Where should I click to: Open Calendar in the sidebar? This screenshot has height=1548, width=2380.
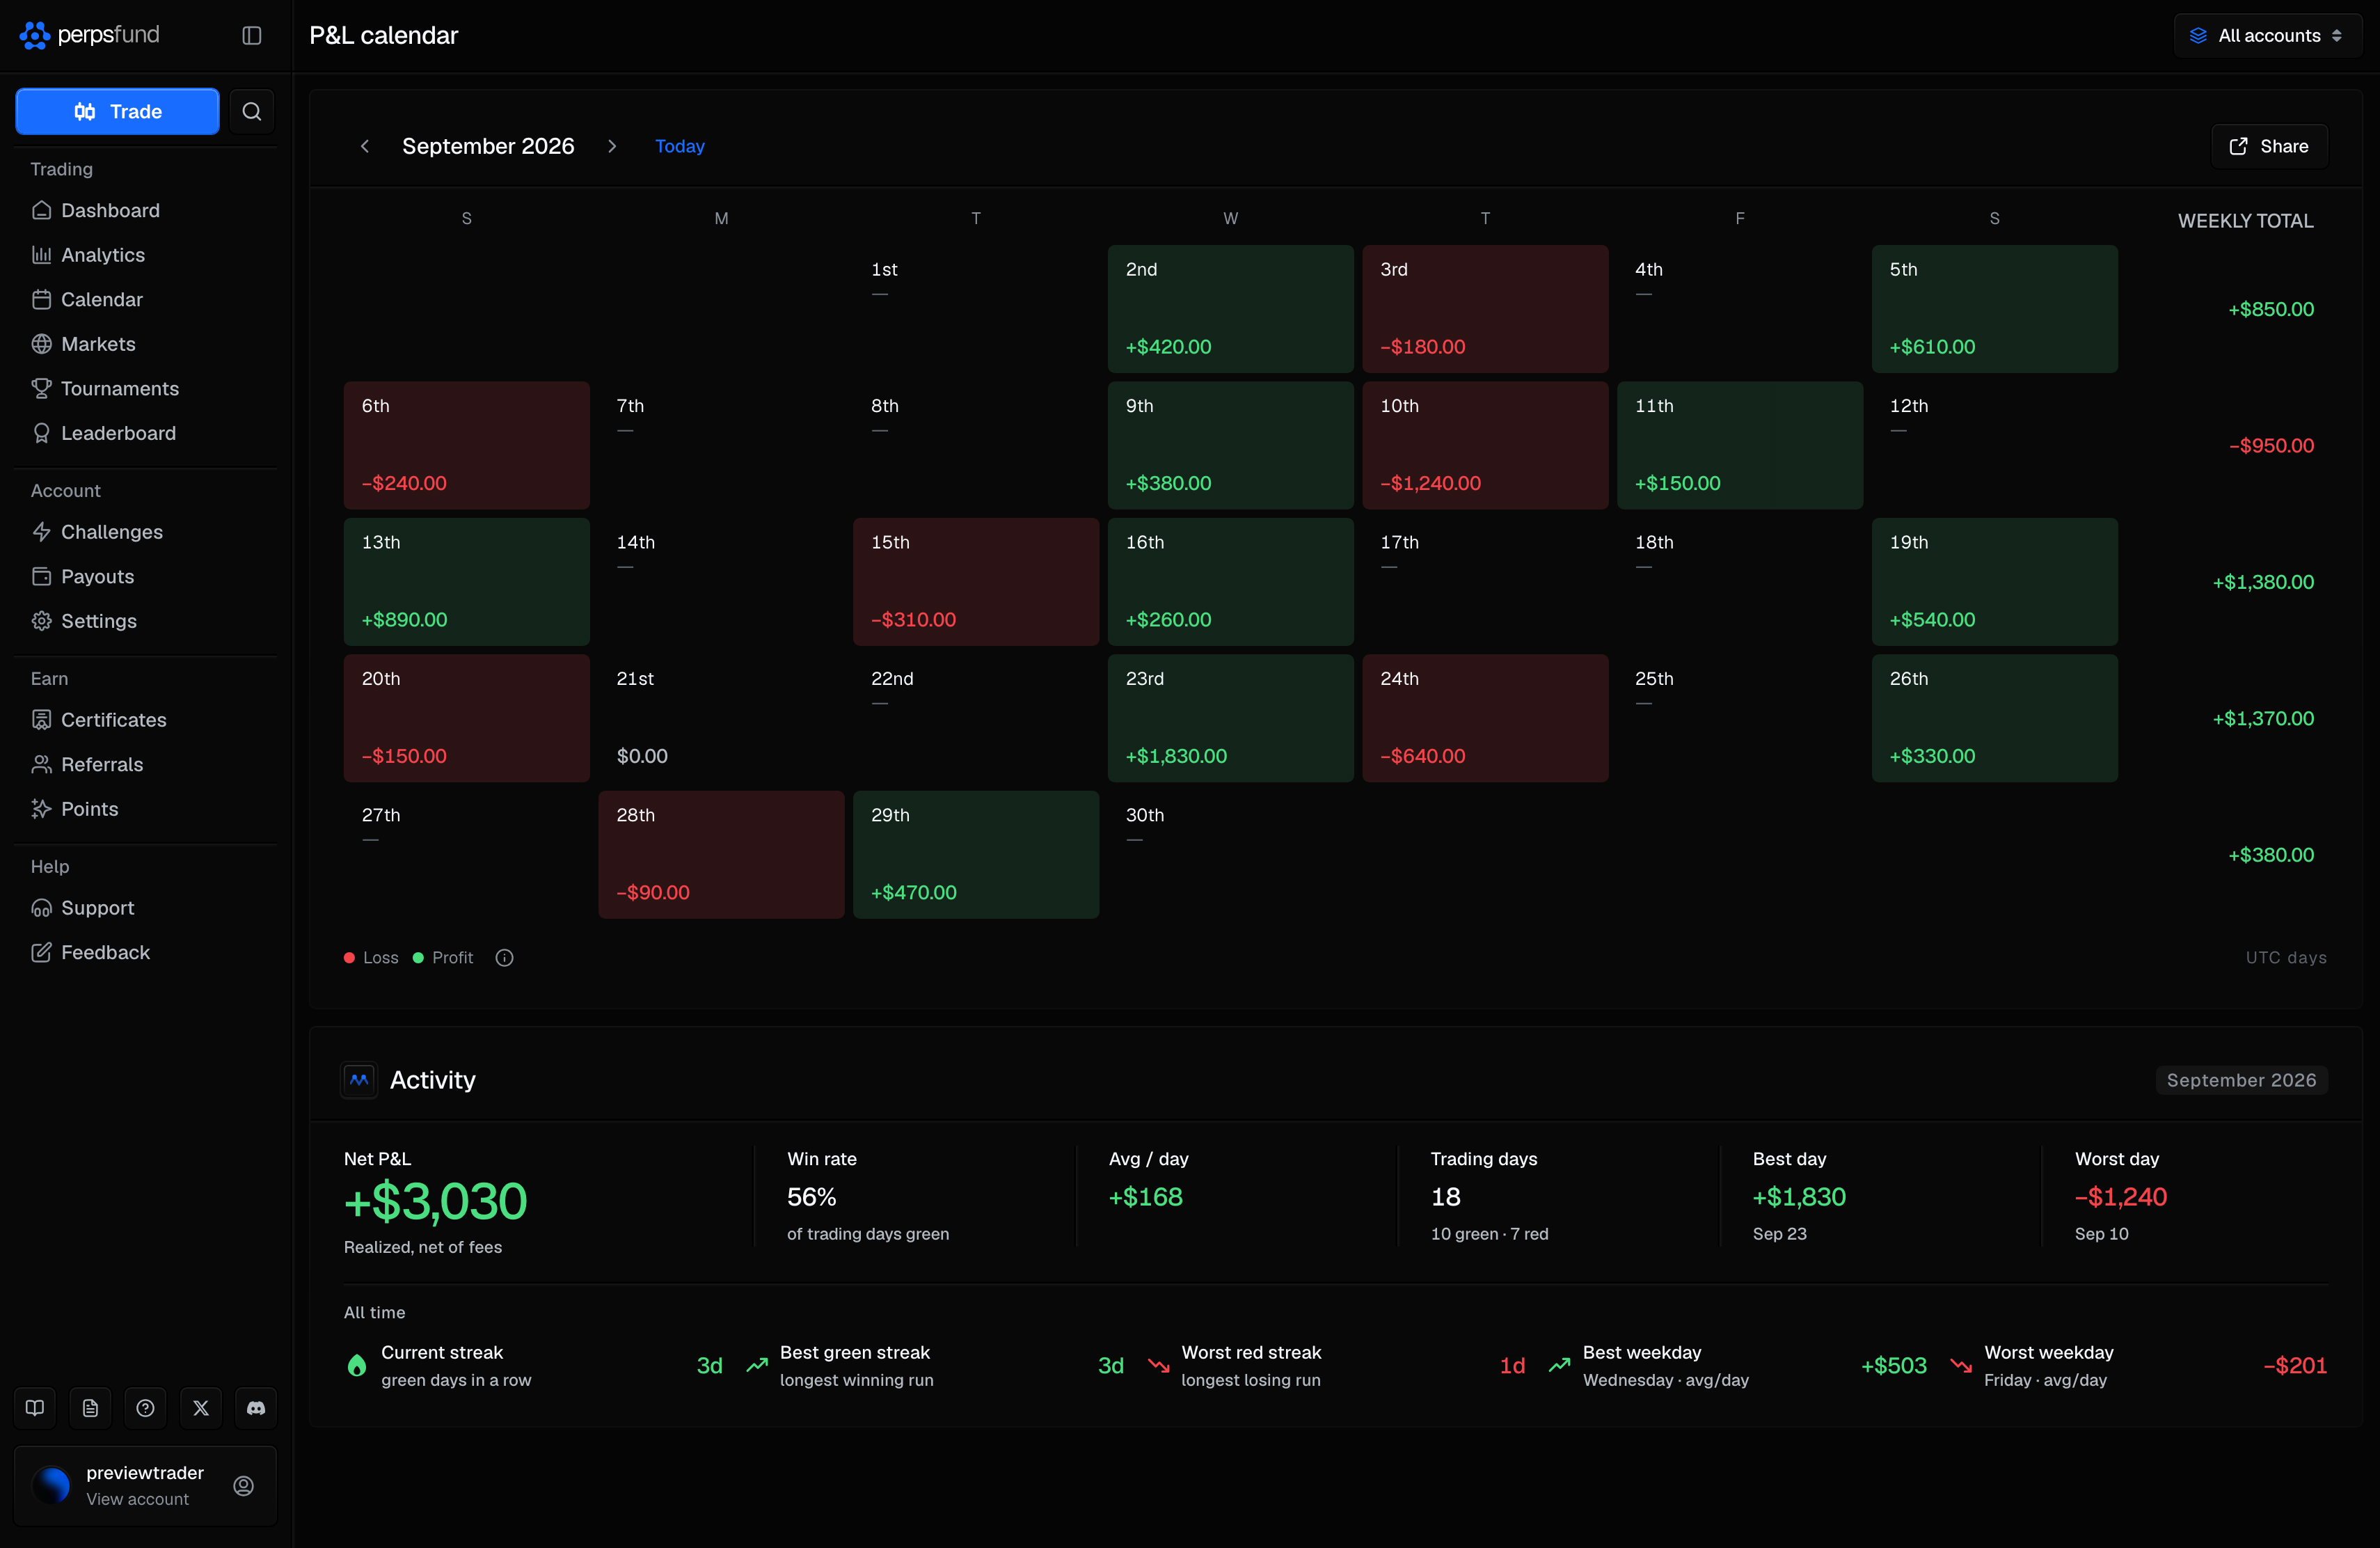(146, 299)
